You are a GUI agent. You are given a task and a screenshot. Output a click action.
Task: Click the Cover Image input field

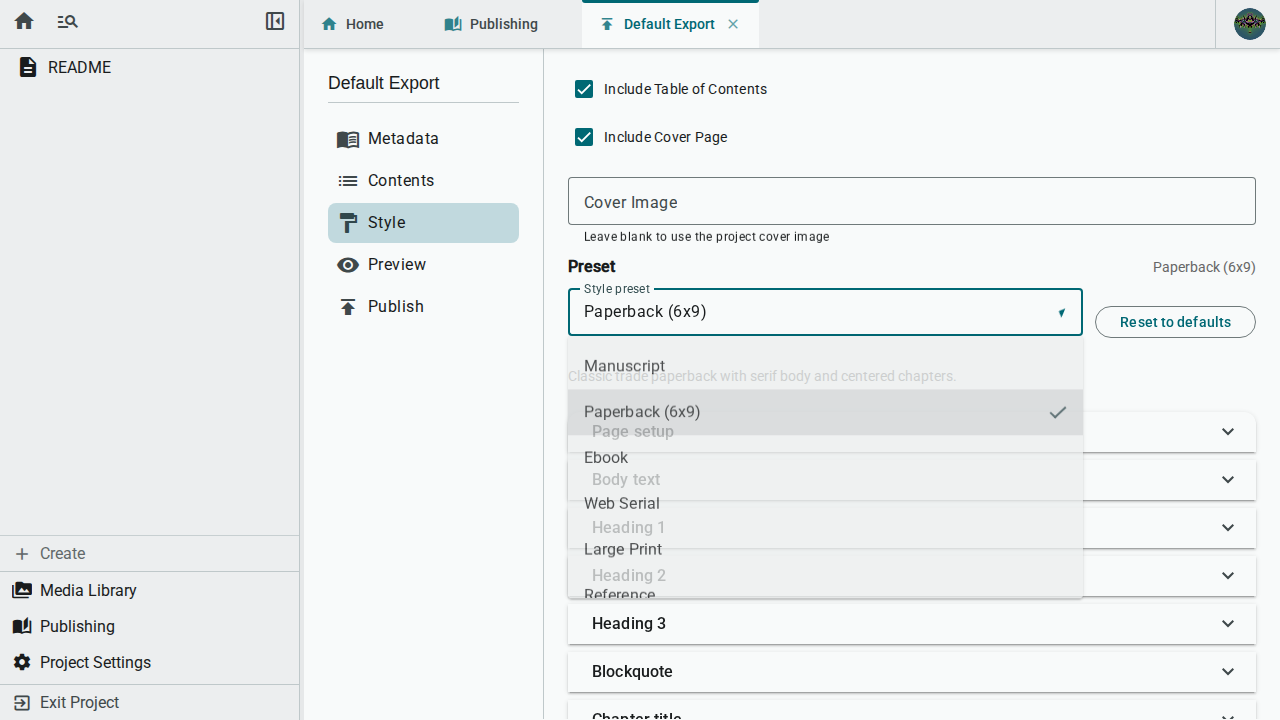coord(912,201)
